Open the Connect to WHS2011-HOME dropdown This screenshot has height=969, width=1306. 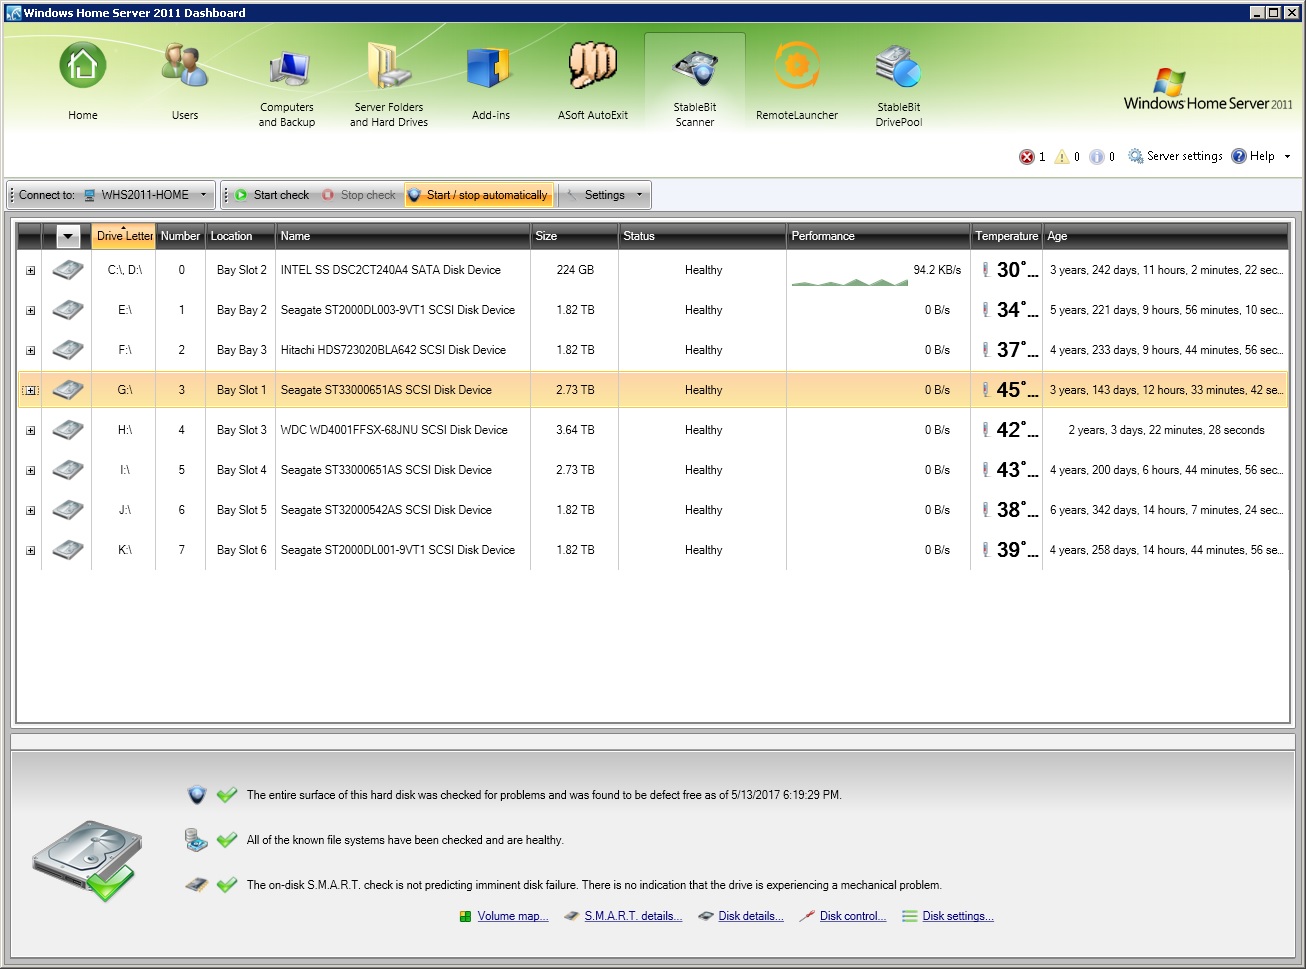tap(203, 195)
